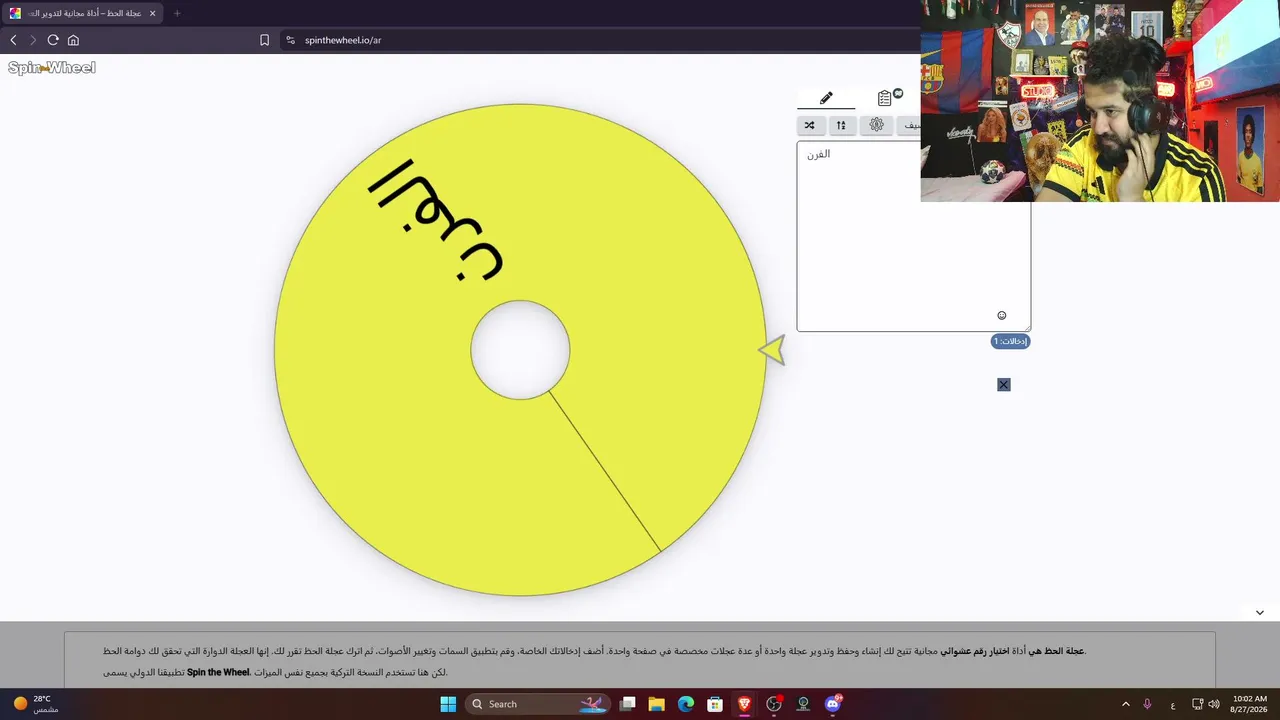Open Microsoft Store from the taskbar
Image resolution: width=1280 pixels, height=720 pixels.
click(x=715, y=704)
